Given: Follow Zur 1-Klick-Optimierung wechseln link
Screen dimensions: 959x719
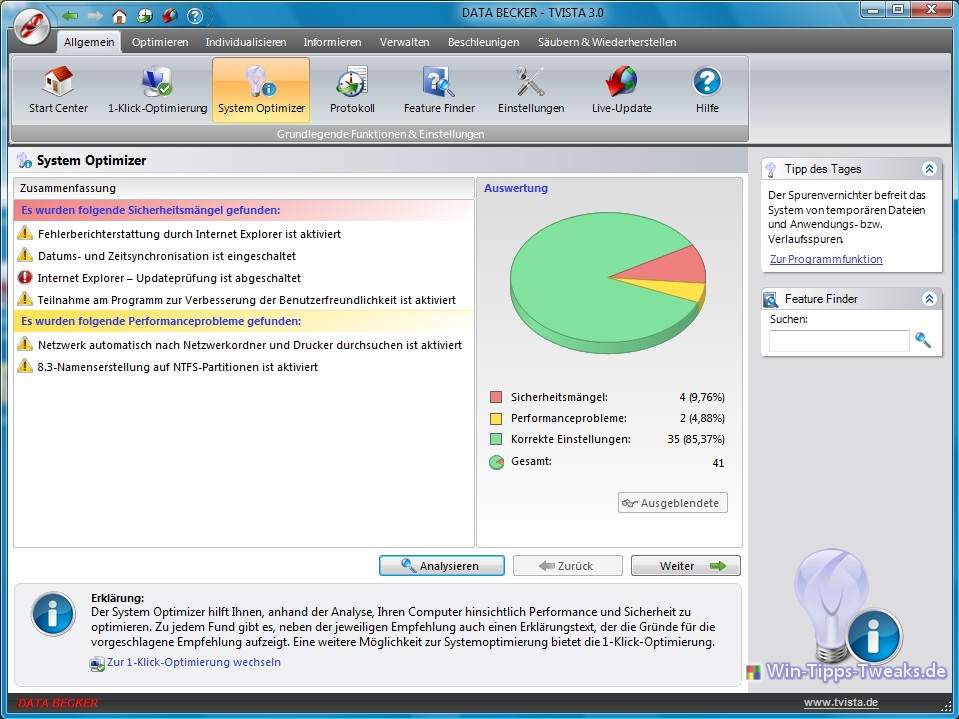Looking at the screenshot, I should (194, 662).
